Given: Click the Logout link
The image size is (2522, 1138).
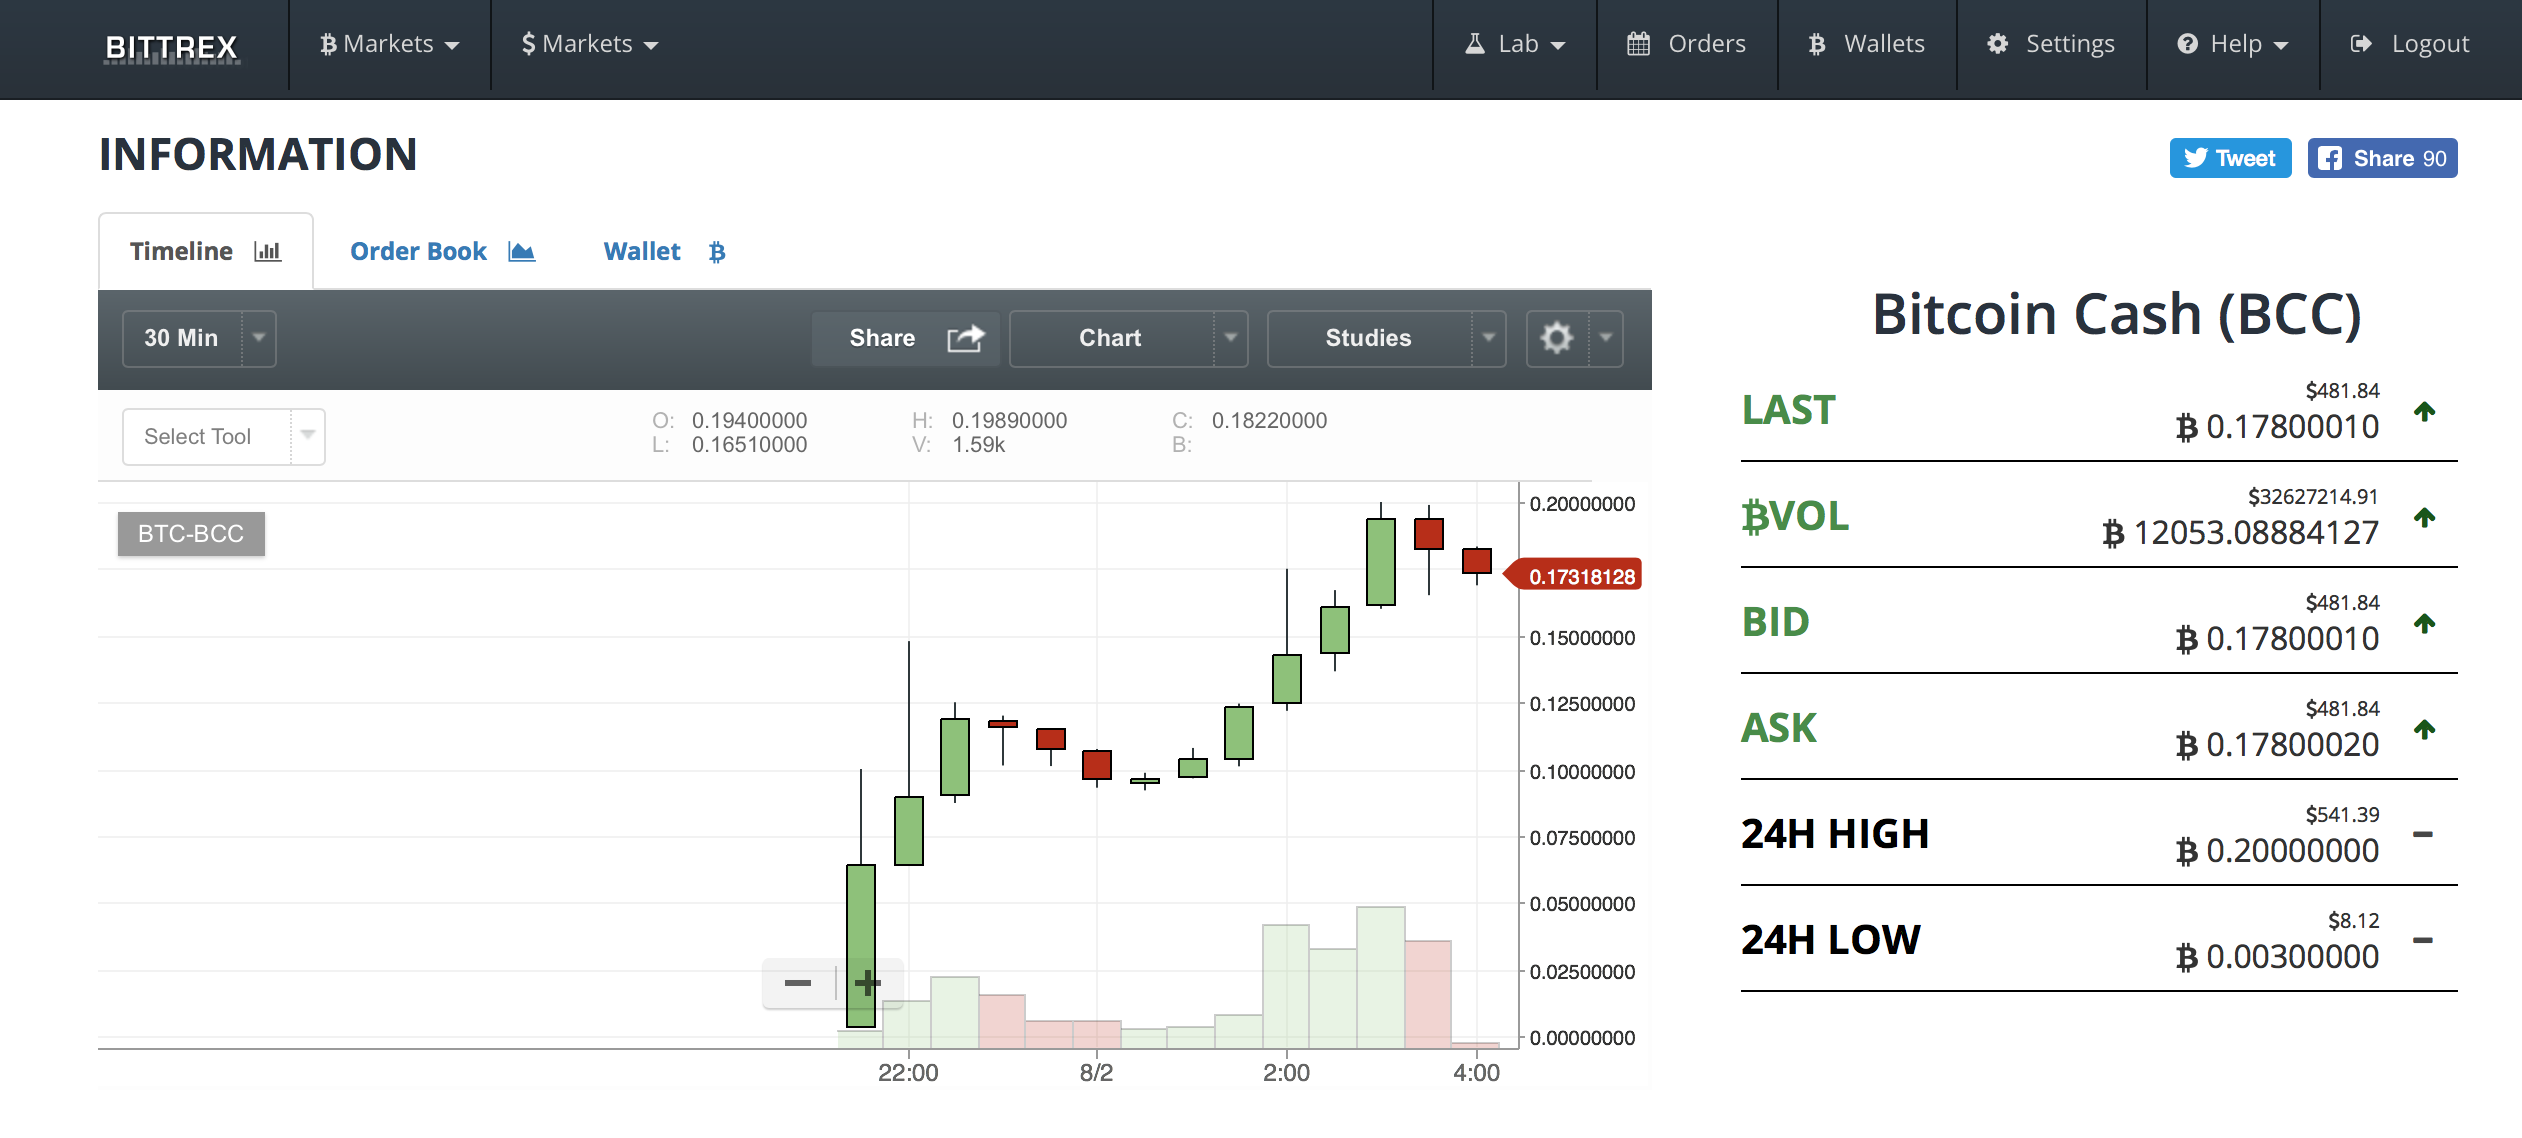Looking at the screenshot, I should 2410,44.
